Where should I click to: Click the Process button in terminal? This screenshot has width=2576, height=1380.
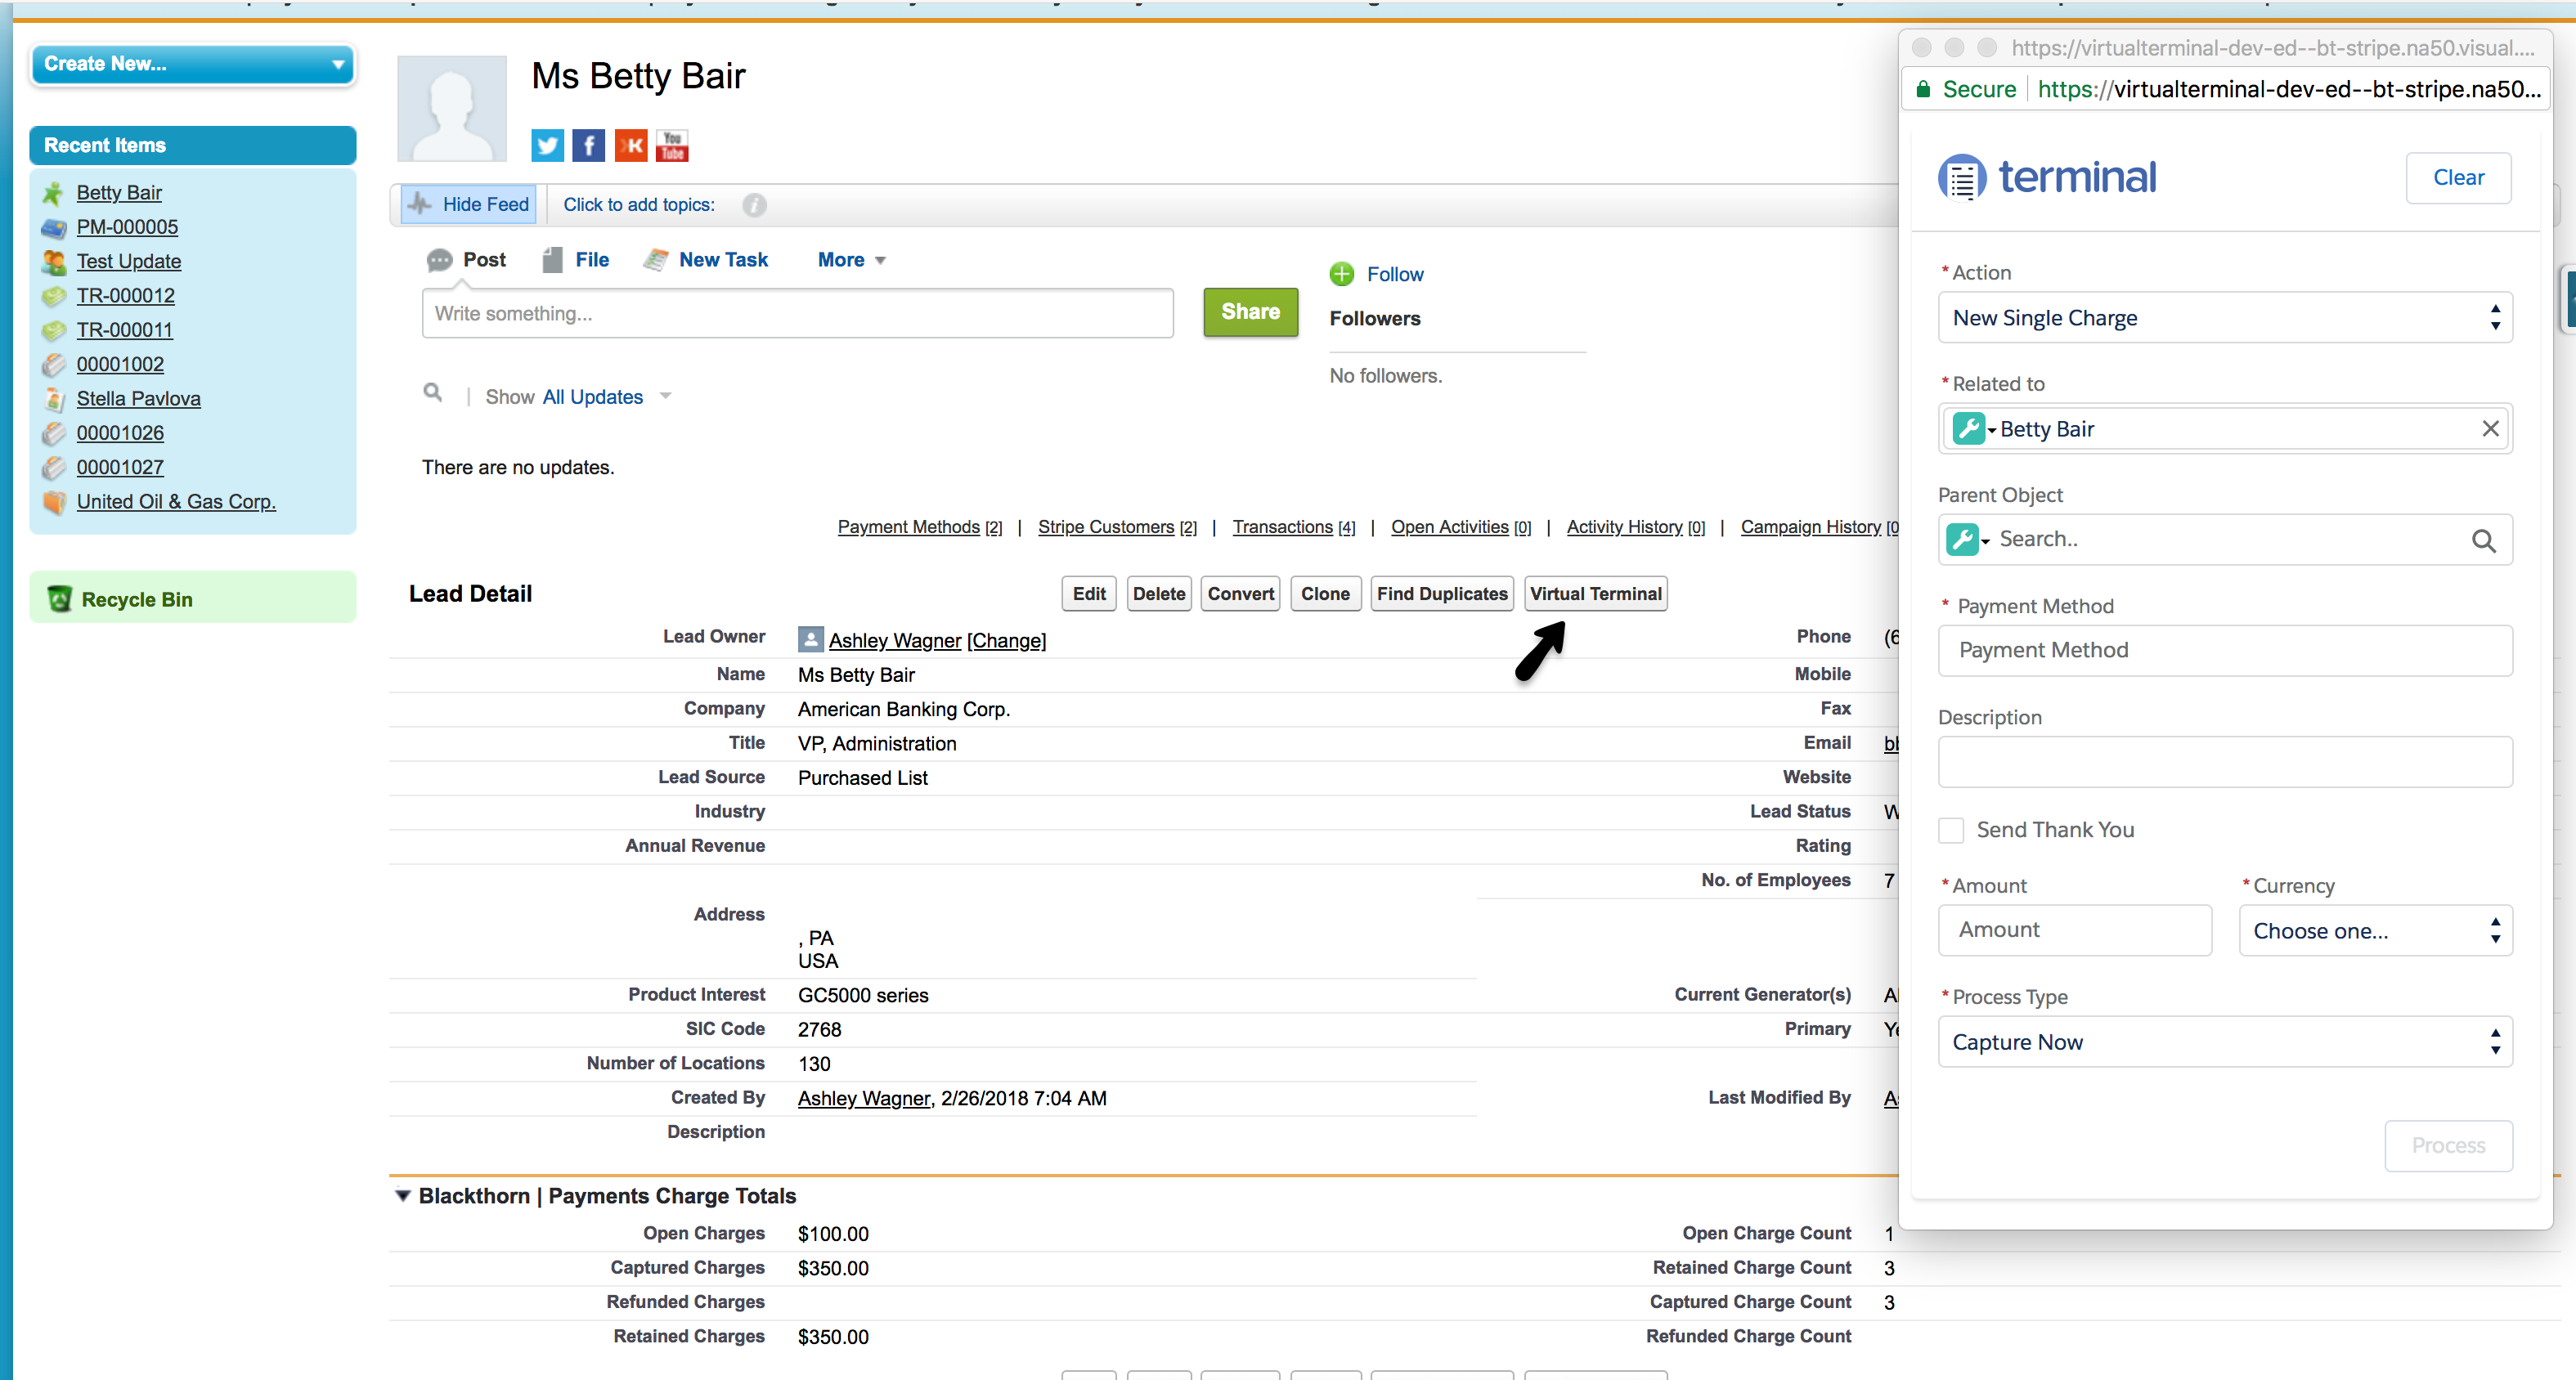point(2448,1146)
